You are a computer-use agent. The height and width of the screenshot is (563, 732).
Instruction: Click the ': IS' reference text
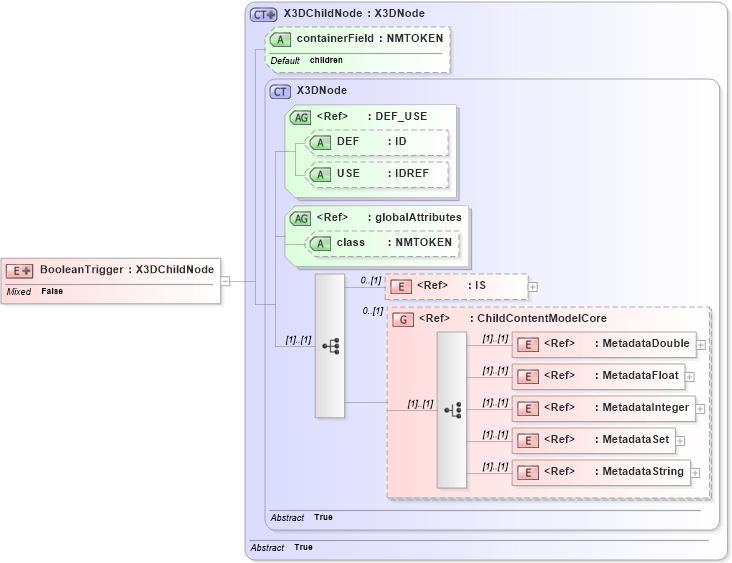(x=477, y=285)
